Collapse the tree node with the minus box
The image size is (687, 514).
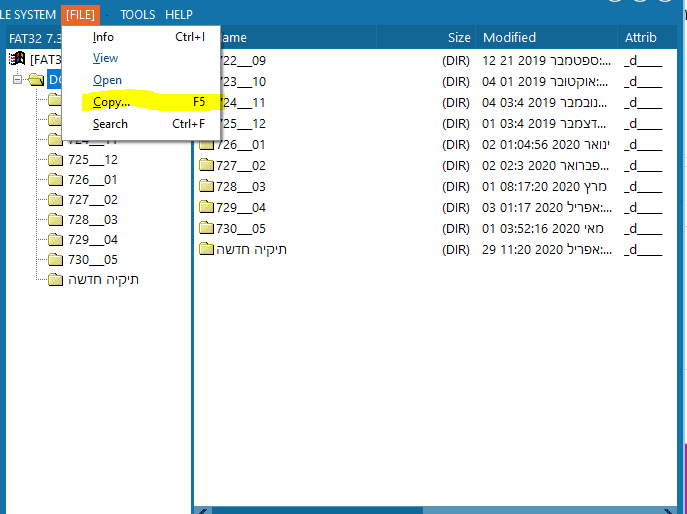coord(18,80)
